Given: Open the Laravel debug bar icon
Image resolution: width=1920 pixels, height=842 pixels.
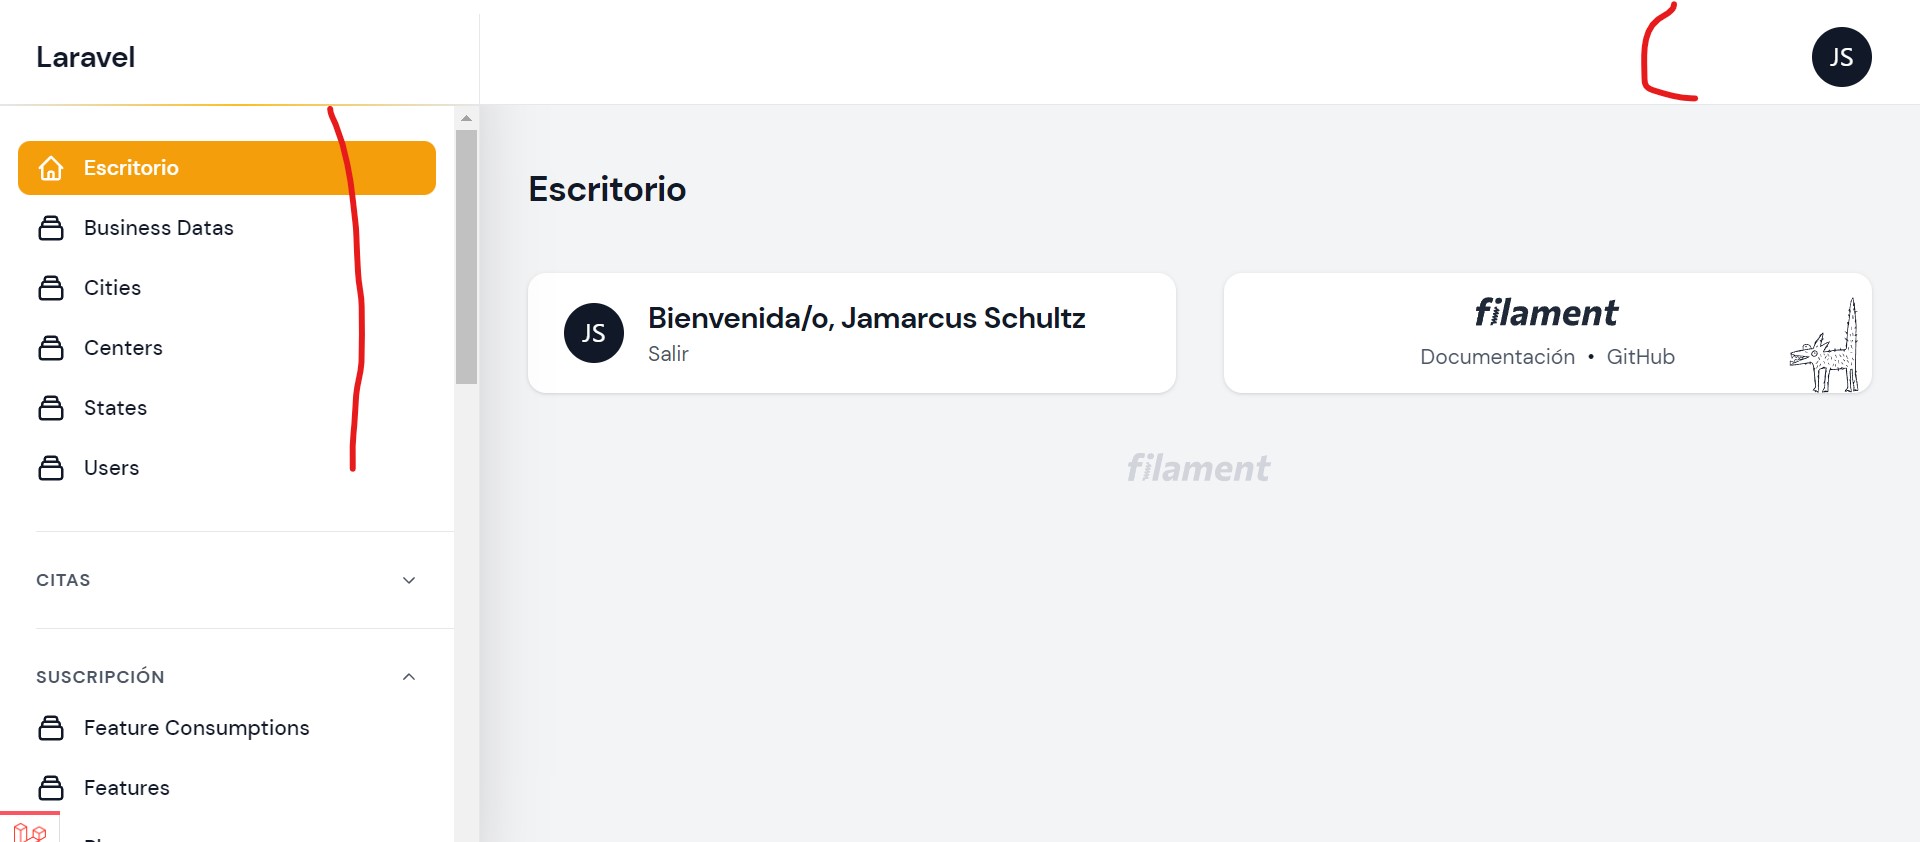Looking at the screenshot, I should [29, 830].
